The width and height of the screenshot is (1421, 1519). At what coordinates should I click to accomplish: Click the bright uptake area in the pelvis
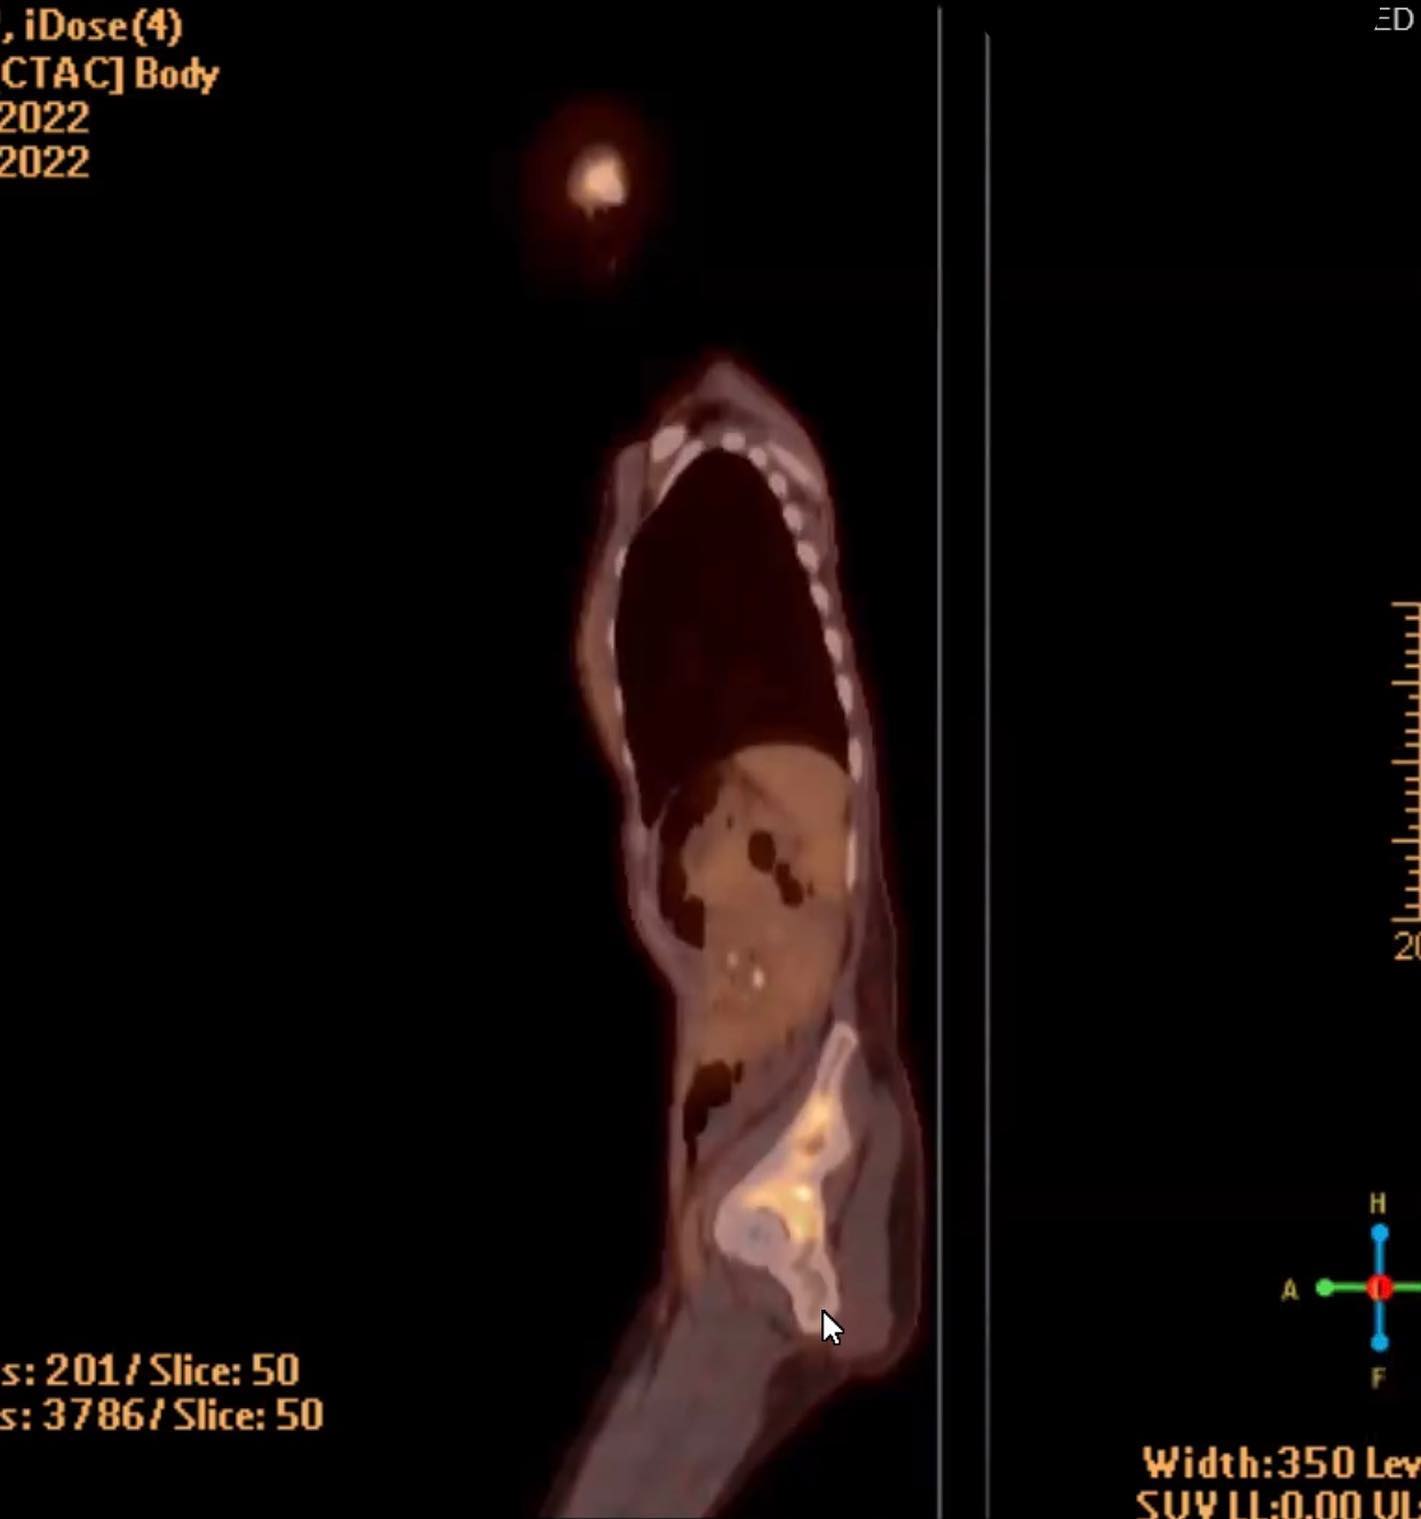790,1190
